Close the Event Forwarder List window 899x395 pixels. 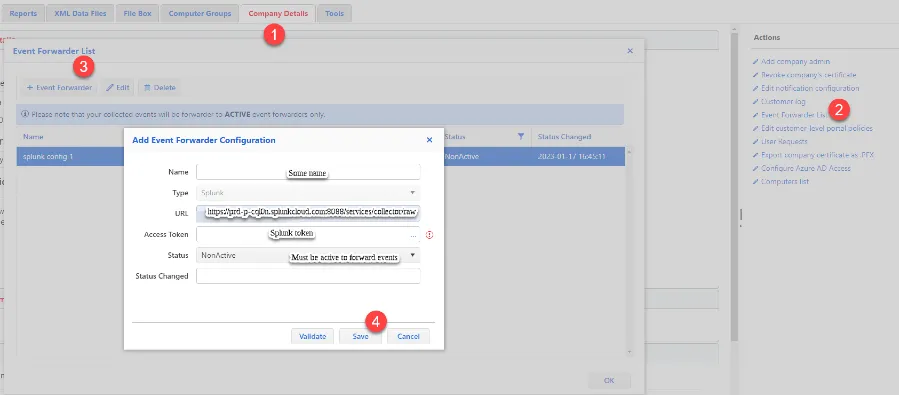630,51
